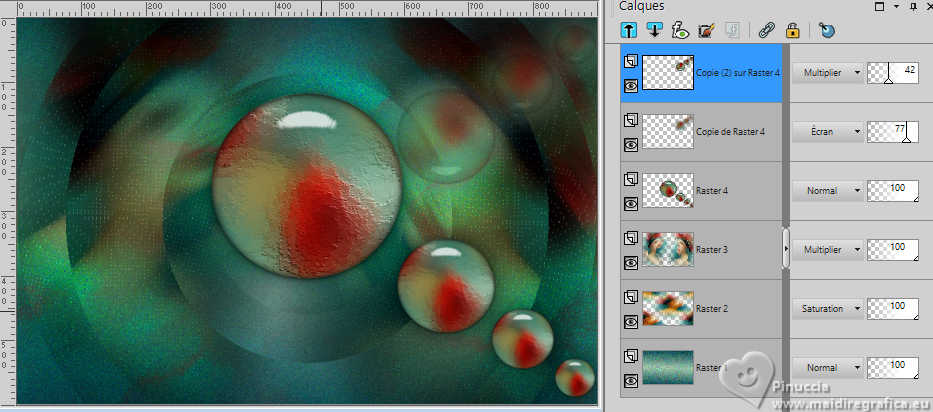Click the lock transparency padlock icon
The height and width of the screenshot is (412, 933).
coord(792,29)
